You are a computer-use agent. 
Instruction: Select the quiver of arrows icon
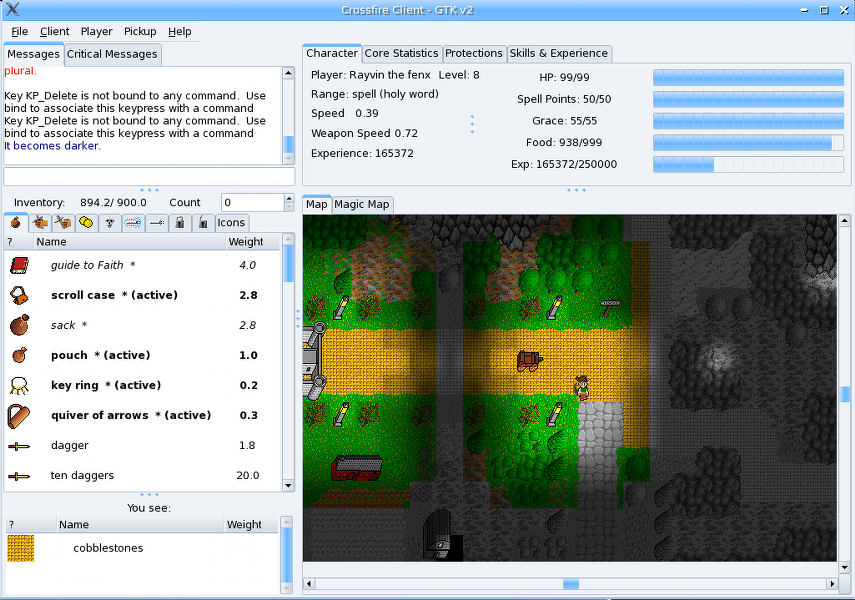click(19, 415)
